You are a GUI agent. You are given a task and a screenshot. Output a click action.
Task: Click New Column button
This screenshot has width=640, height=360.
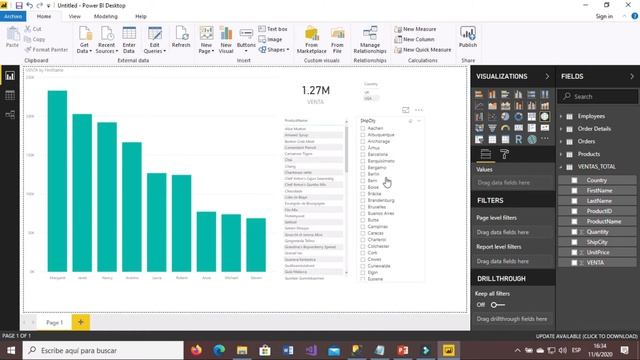point(414,40)
